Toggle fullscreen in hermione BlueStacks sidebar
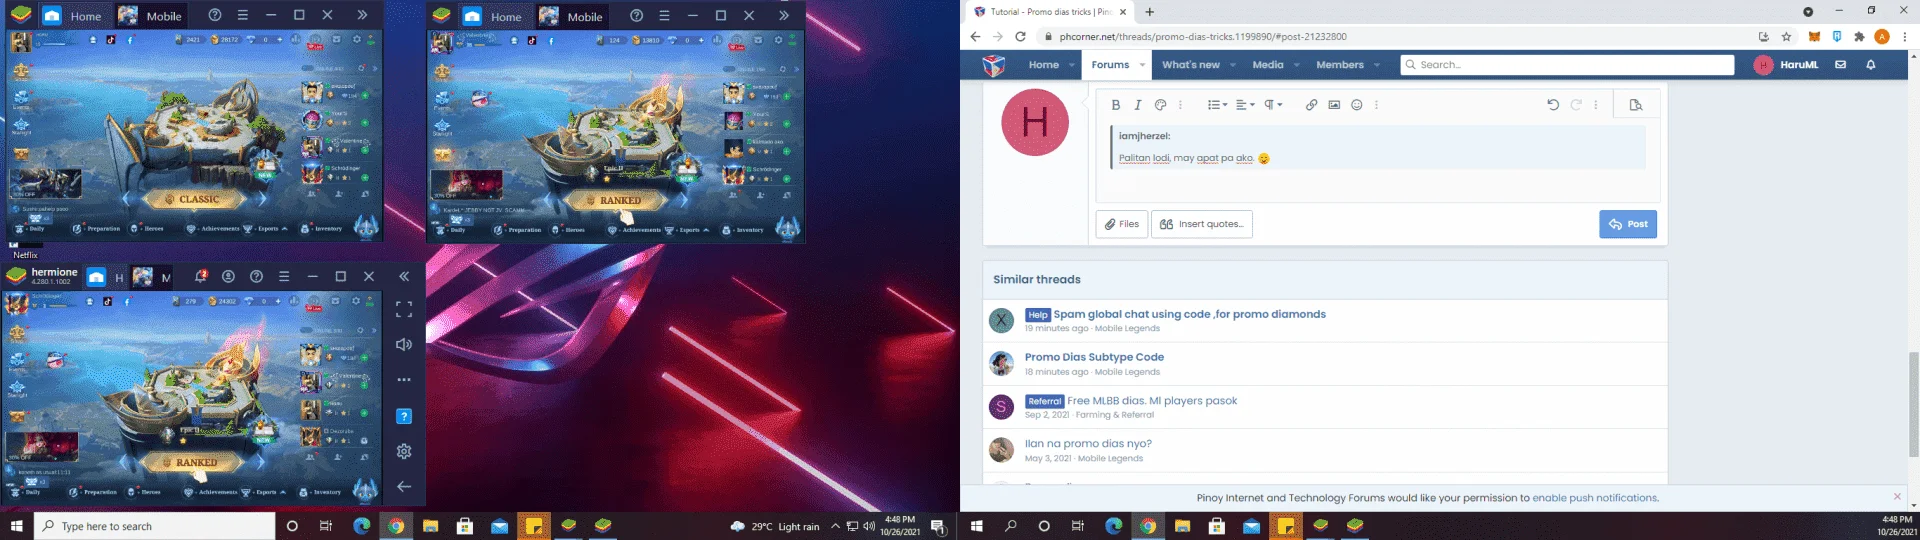The width and height of the screenshot is (1920, 540). pos(404,309)
